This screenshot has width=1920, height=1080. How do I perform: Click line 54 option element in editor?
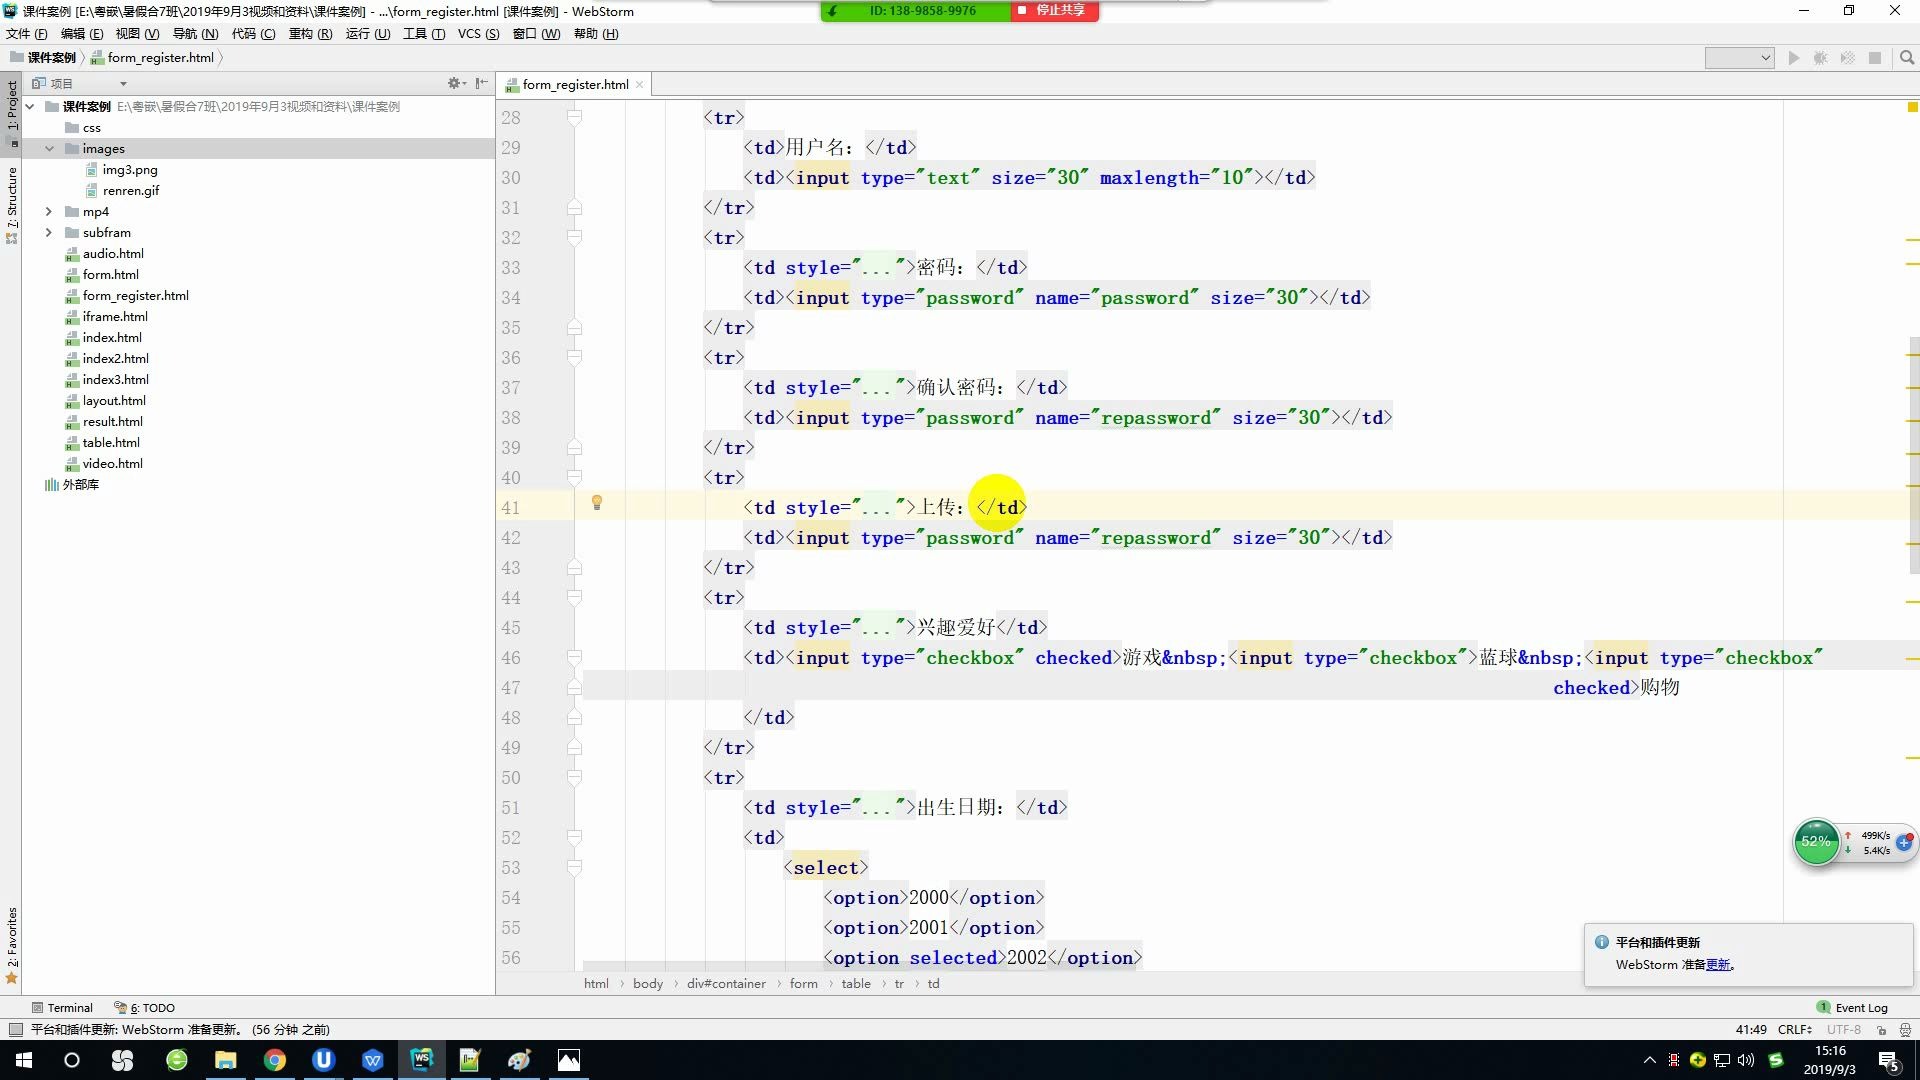(932, 898)
